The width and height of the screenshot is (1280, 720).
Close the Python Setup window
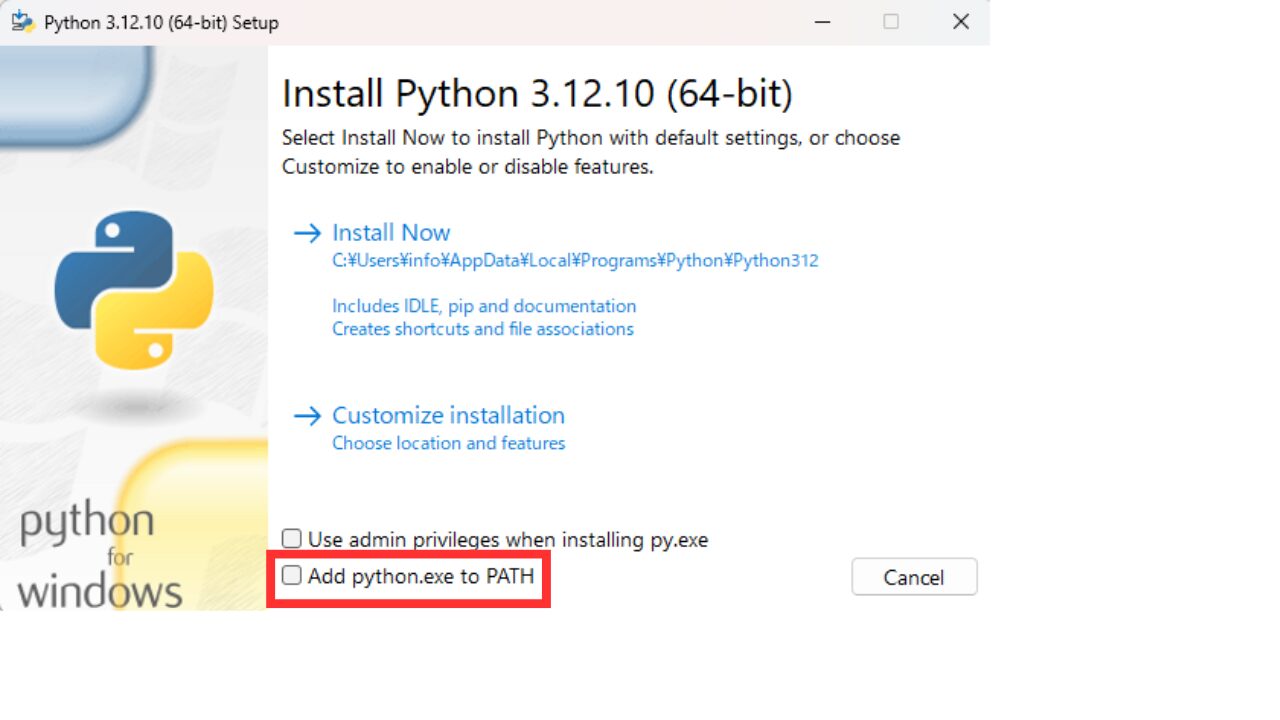coord(961,21)
